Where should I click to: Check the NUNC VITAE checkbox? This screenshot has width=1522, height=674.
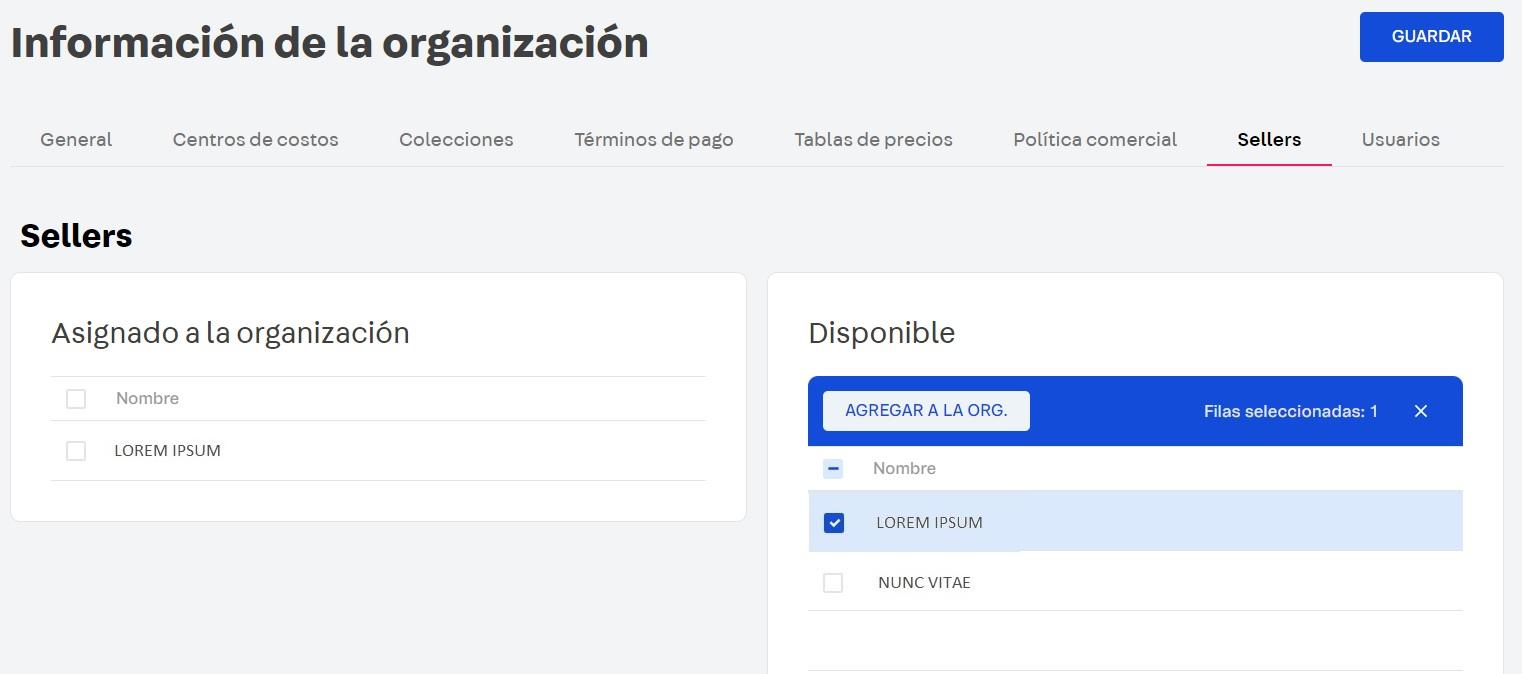point(833,583)
